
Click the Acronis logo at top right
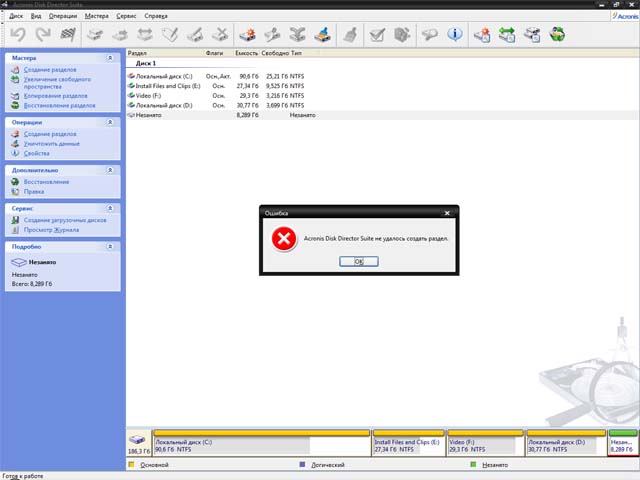click(x=625, y=16)
